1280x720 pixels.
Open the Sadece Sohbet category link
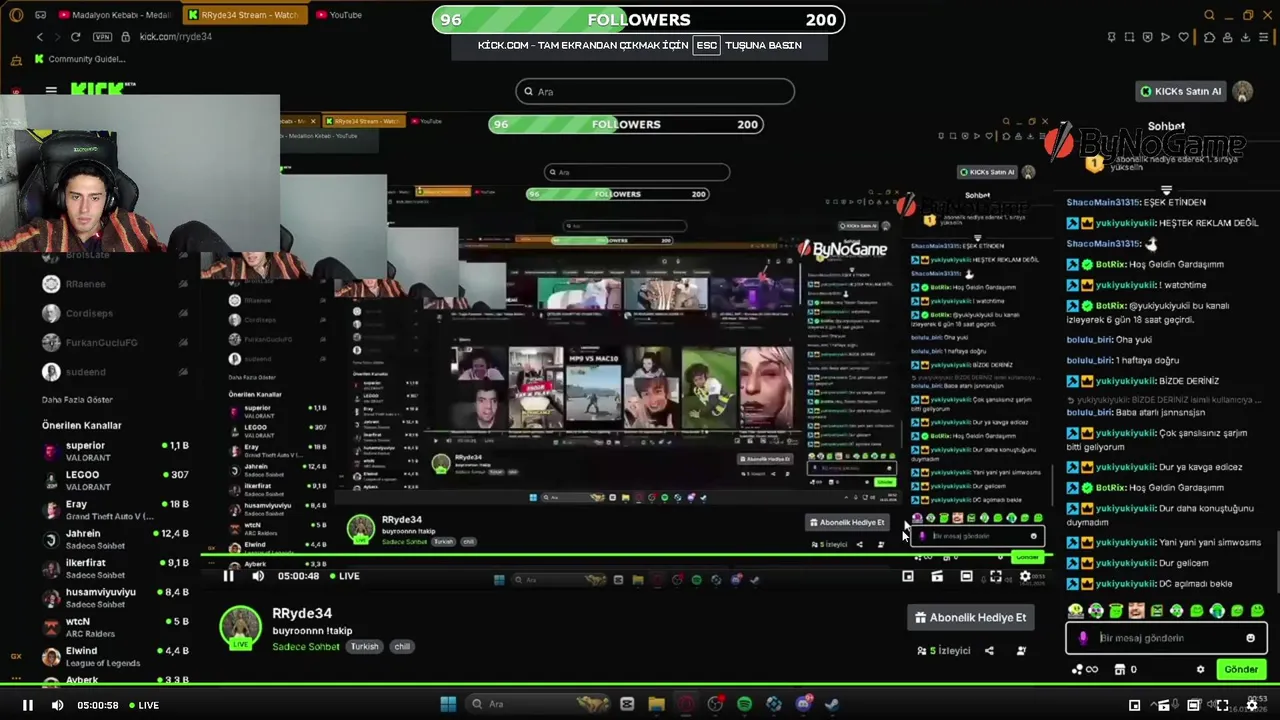(x=306, y=646)
